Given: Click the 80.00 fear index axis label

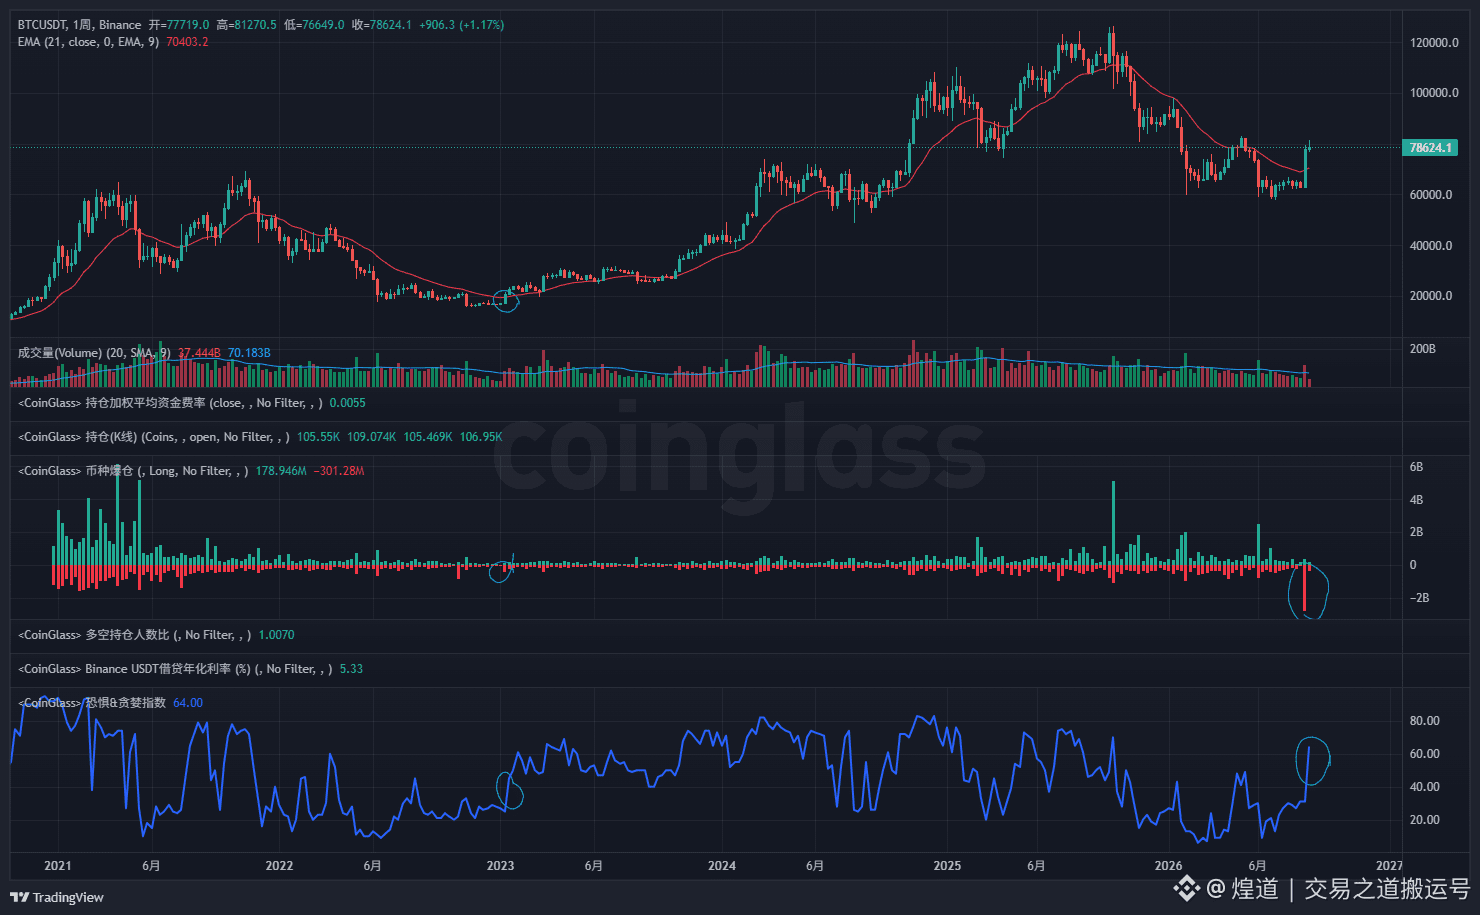Looking at the screenshot, I should click(1425, 721).
